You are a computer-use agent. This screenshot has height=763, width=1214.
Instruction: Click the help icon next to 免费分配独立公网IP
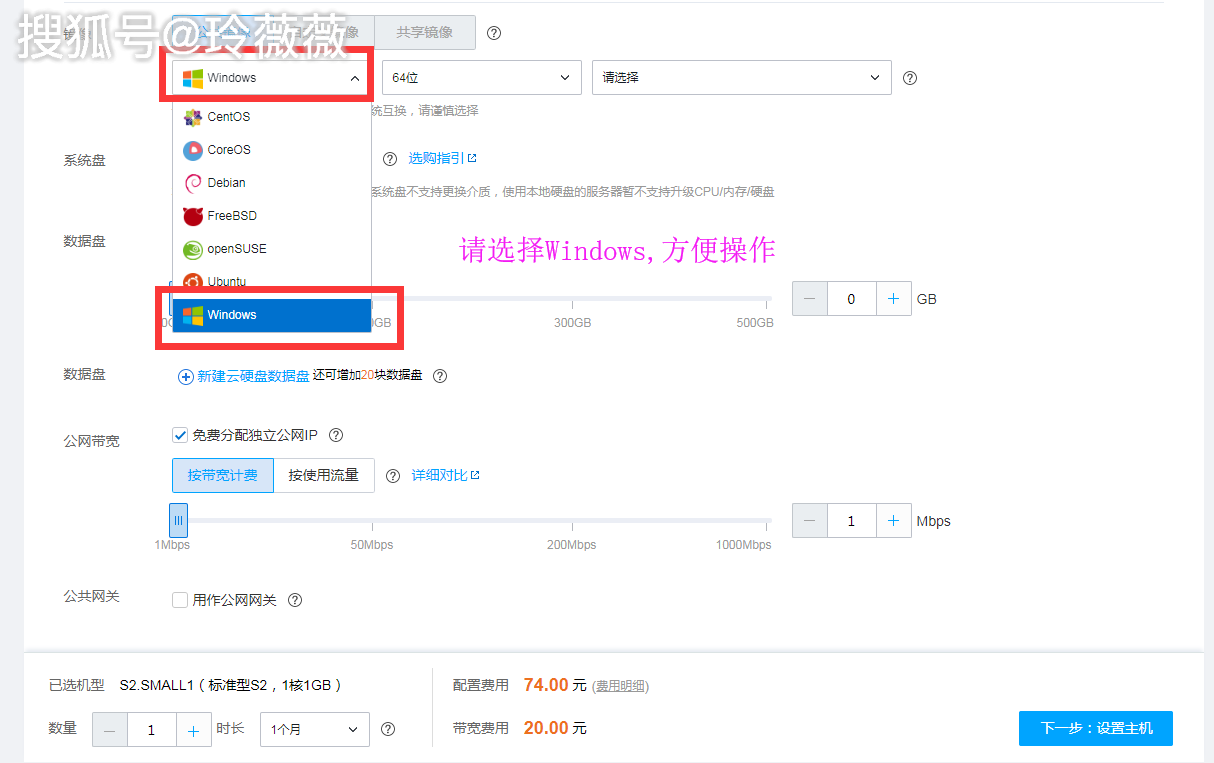(335, 434)
